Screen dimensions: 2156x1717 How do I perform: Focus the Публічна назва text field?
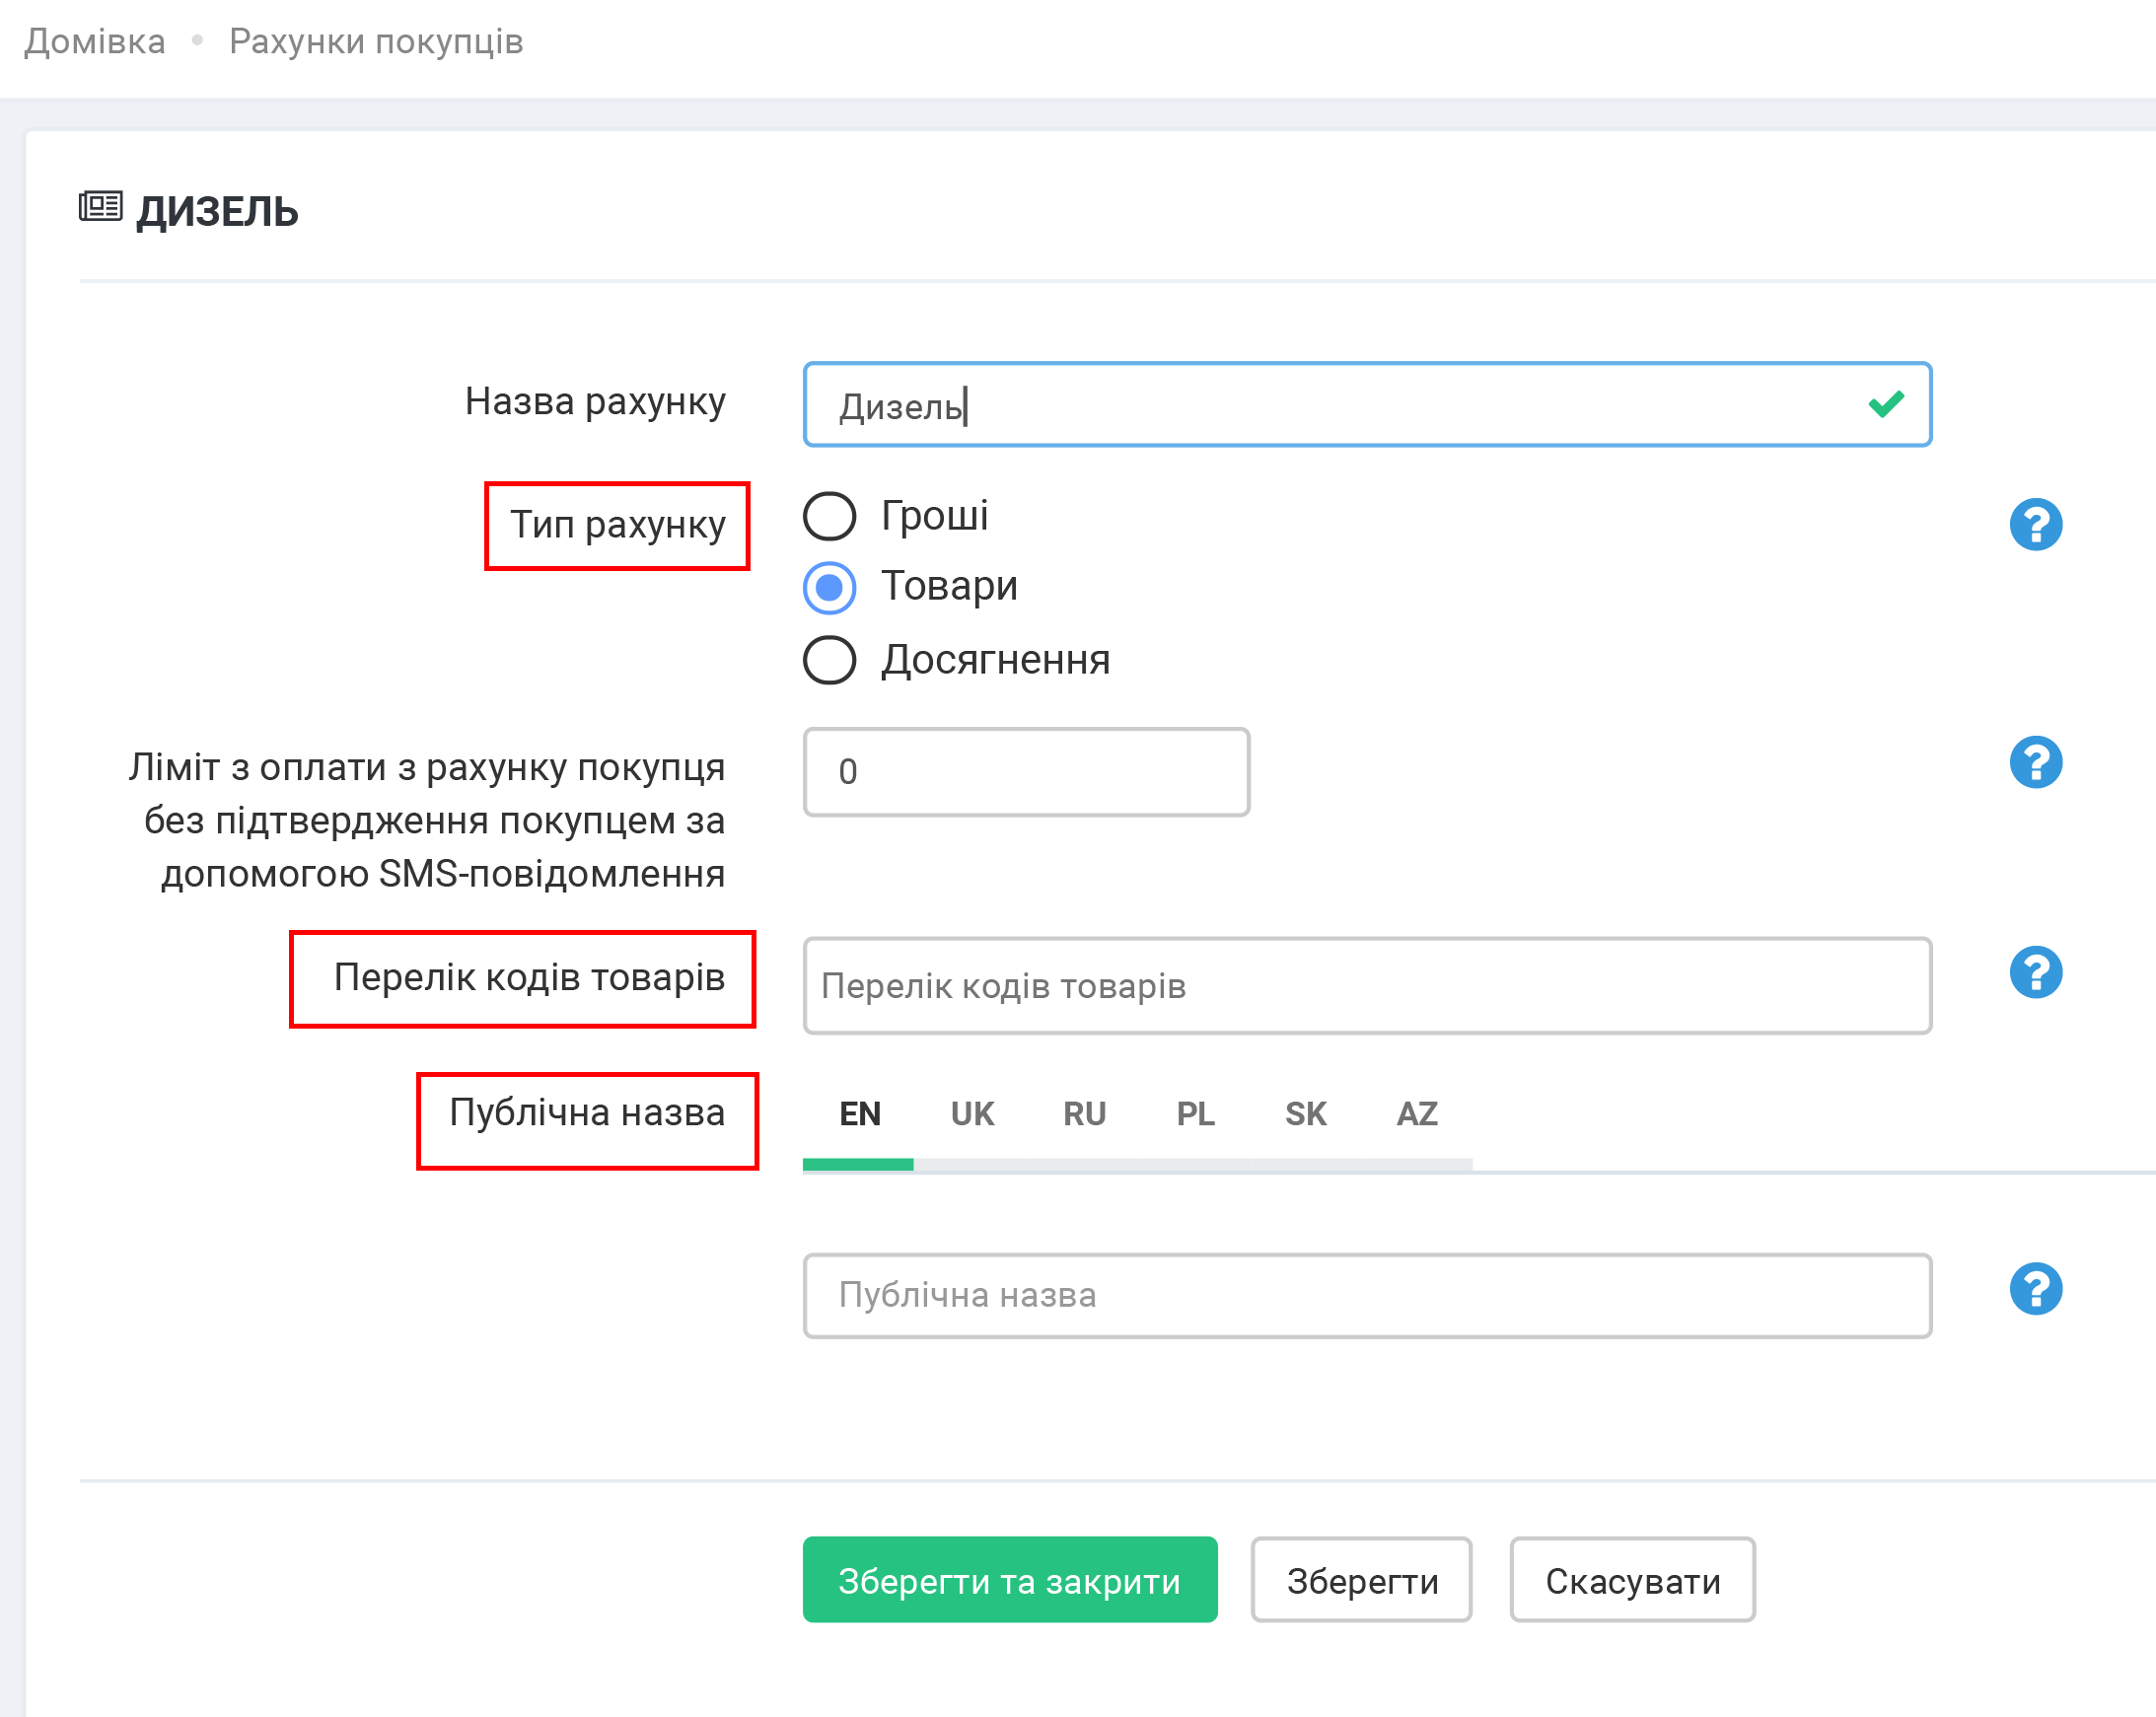tap(1366, 1295)
